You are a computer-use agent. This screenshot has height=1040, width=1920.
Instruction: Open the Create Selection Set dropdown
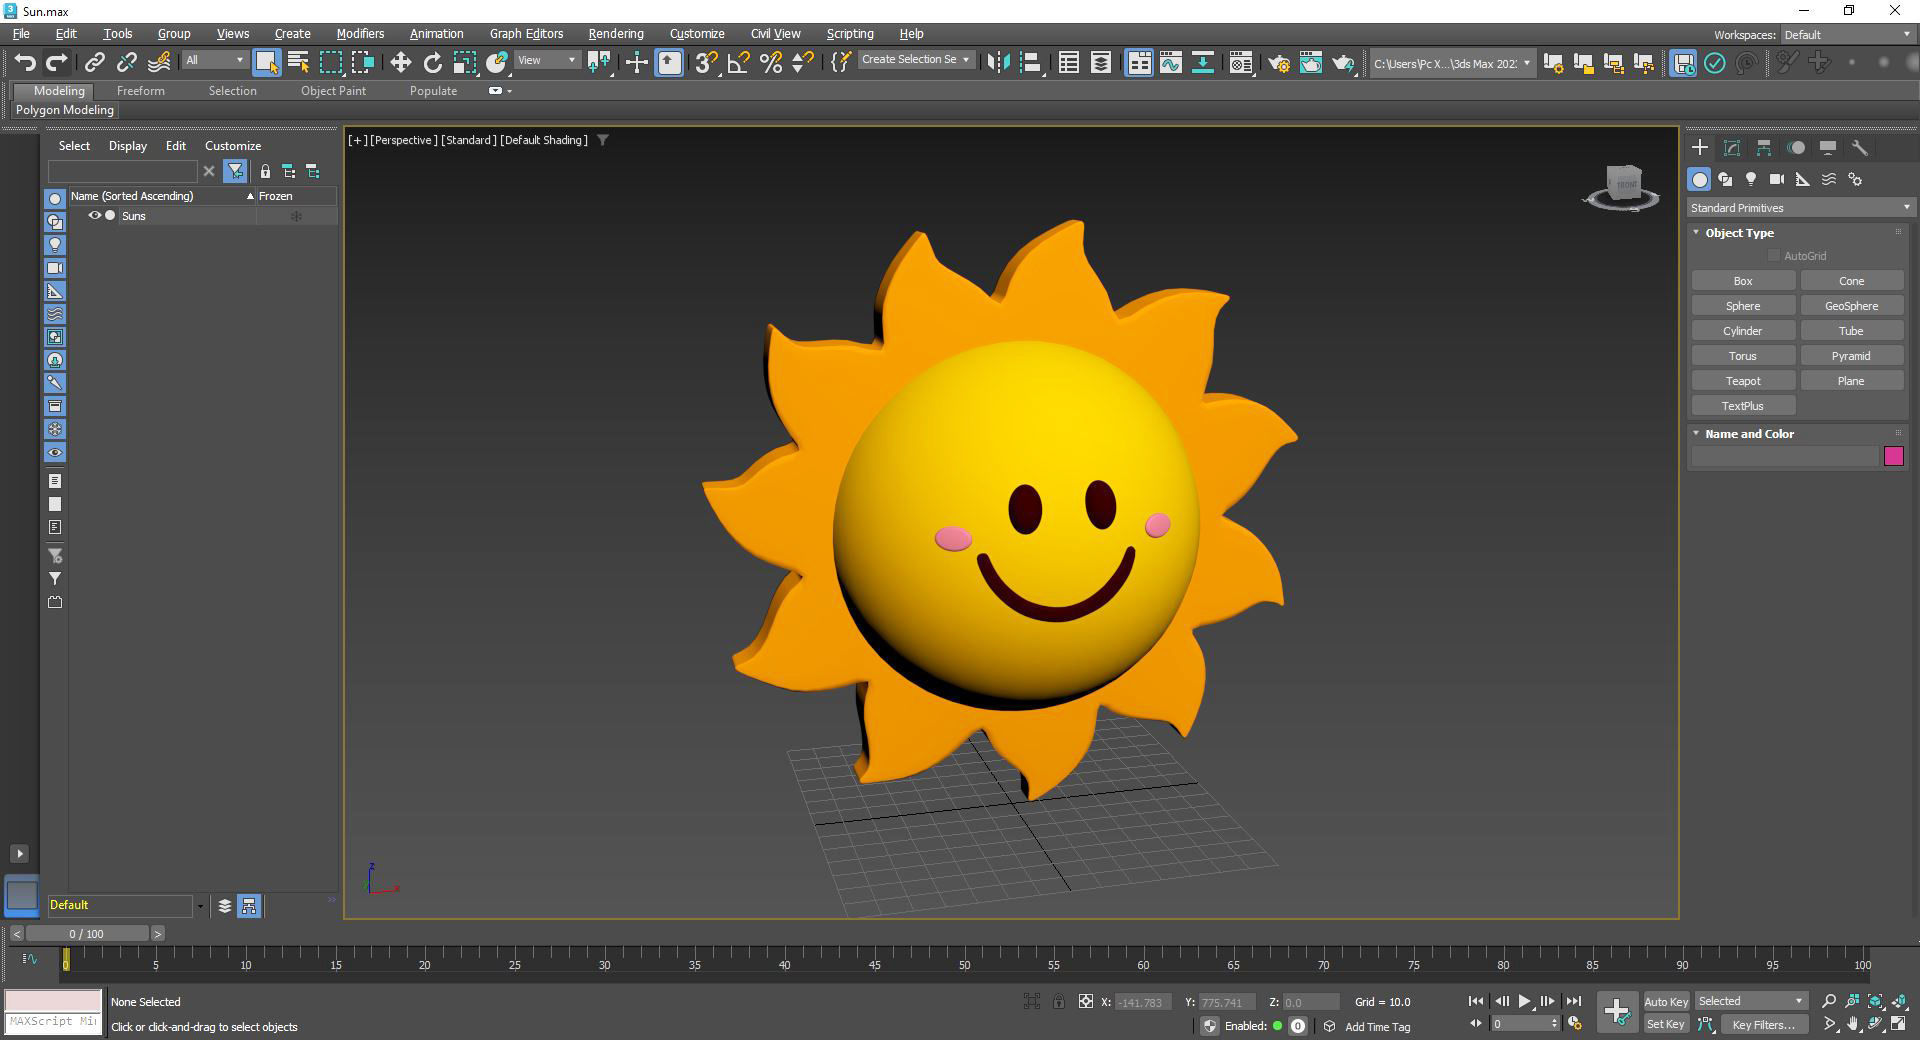pyautogui.click(x=915, y=60)
